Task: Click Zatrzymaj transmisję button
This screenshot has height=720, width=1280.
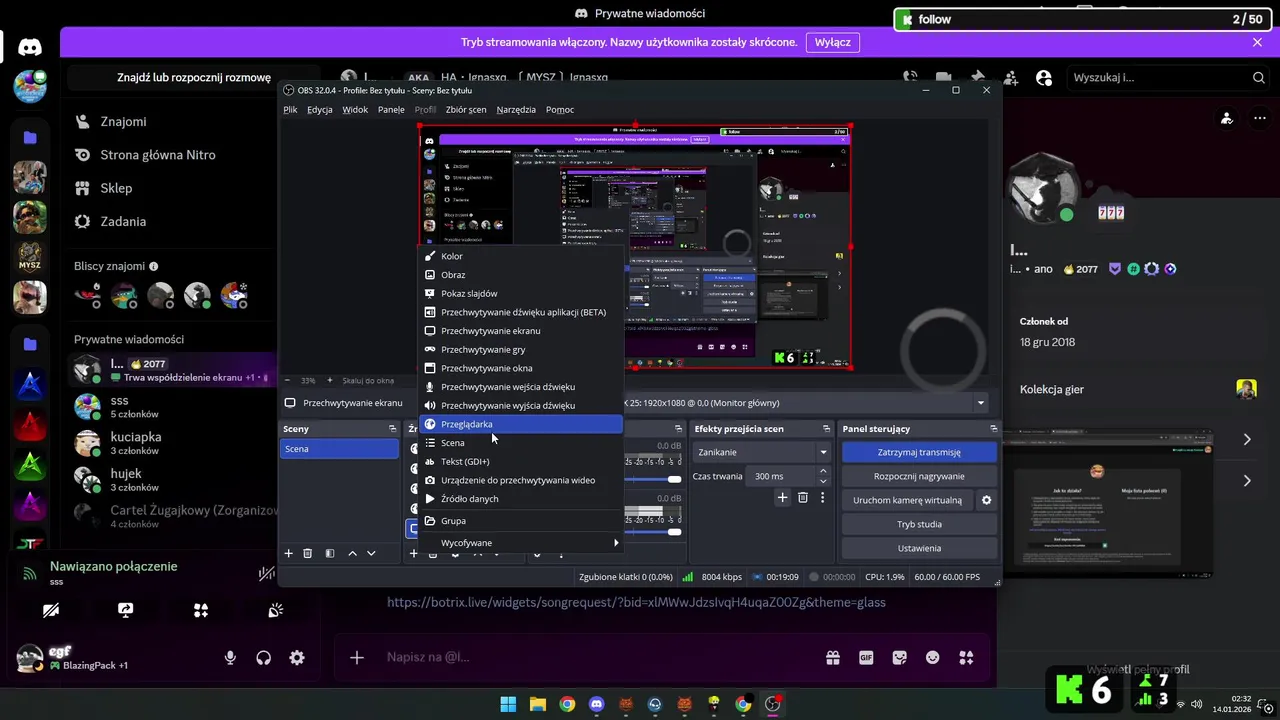Action: pos(919,452)
